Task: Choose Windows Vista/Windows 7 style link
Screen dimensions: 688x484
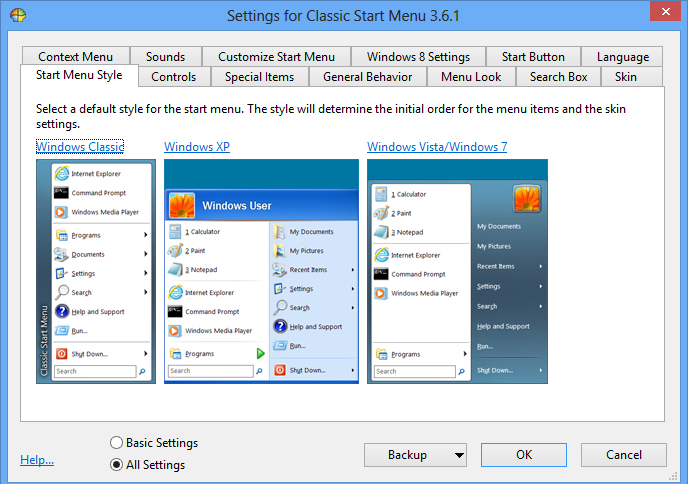Action: pyautogui.click(x=437, y=147)
